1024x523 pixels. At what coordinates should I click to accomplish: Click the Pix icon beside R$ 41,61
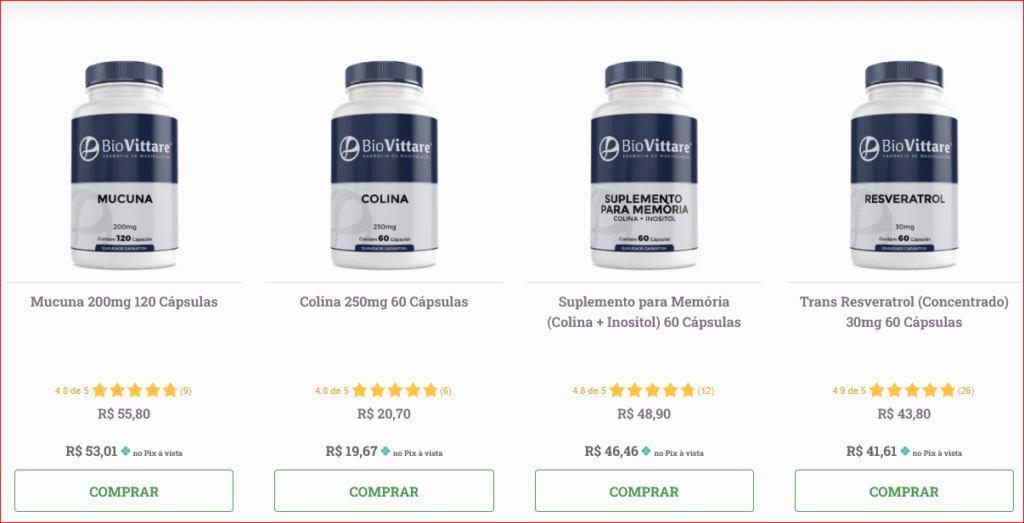coord(905,451)
